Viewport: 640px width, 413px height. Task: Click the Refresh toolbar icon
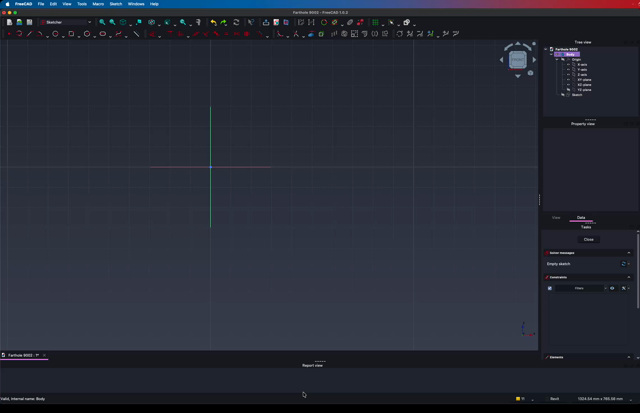[x=236, y=22]
